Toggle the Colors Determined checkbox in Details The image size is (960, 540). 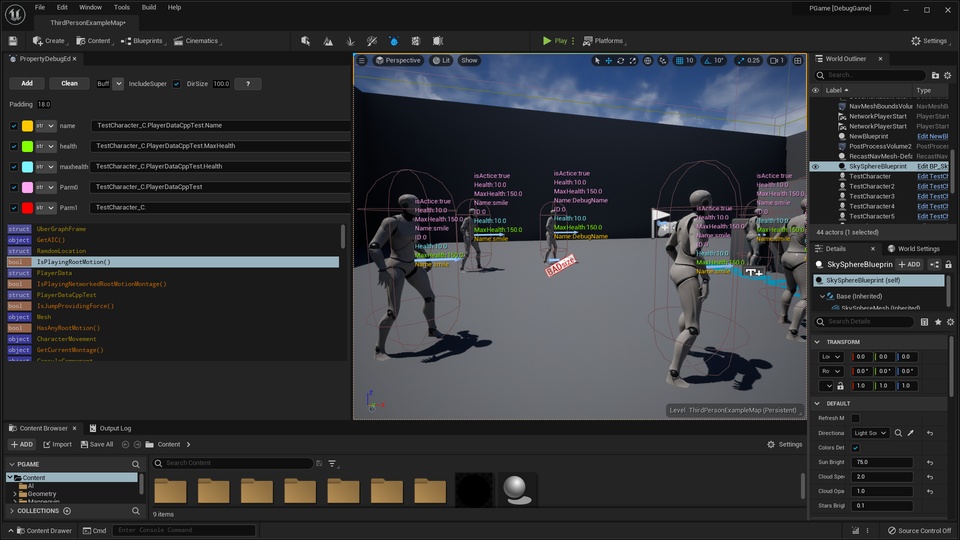click(x=855, y=448)
